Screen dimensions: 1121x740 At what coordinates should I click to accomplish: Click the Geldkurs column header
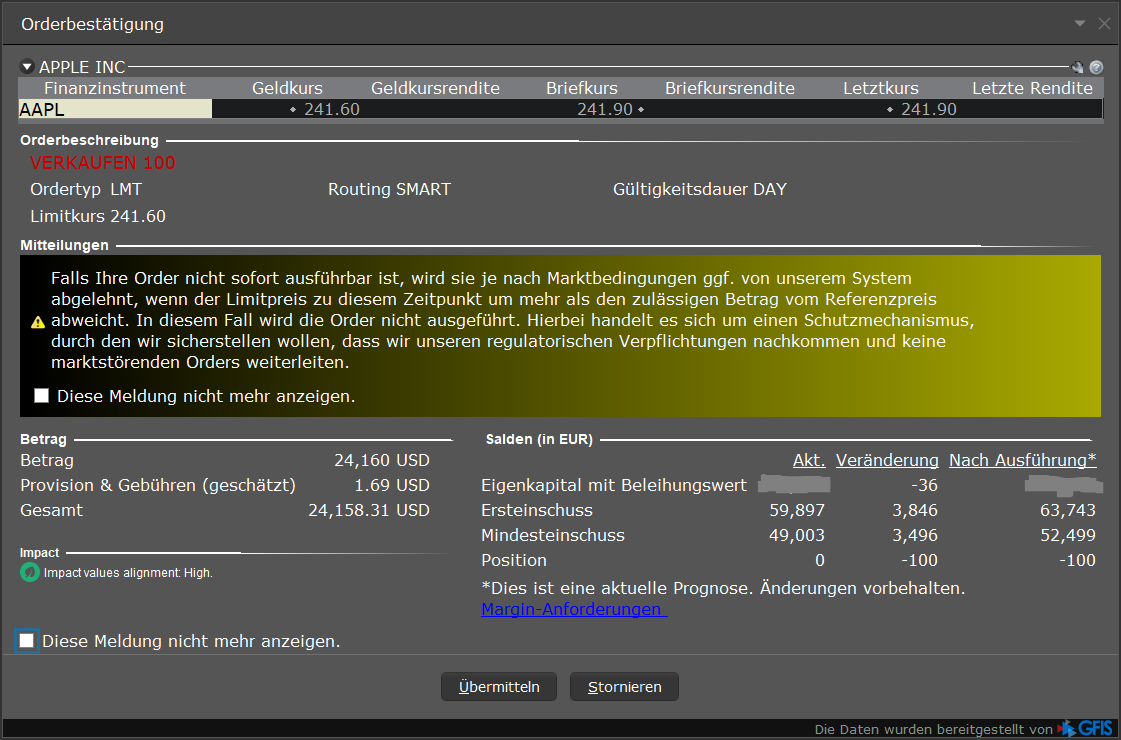tap(287, 88)
